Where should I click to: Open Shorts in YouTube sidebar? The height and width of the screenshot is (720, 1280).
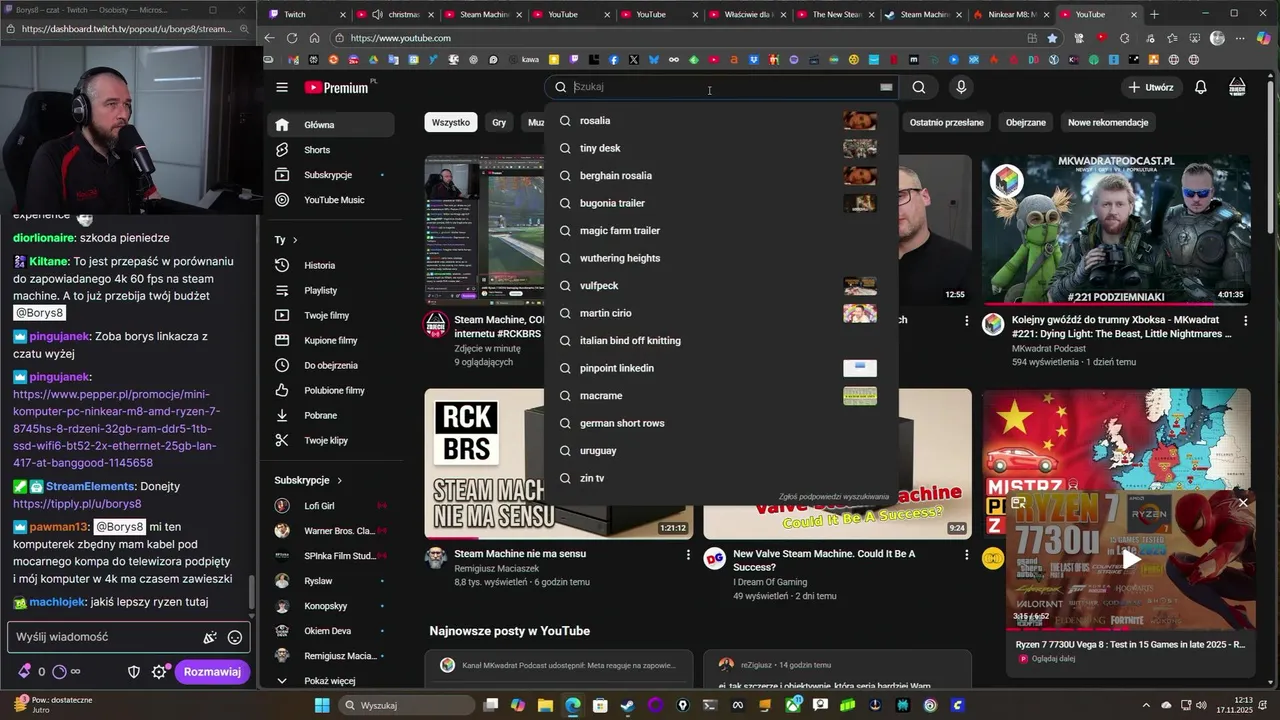[x=330, y=150]
